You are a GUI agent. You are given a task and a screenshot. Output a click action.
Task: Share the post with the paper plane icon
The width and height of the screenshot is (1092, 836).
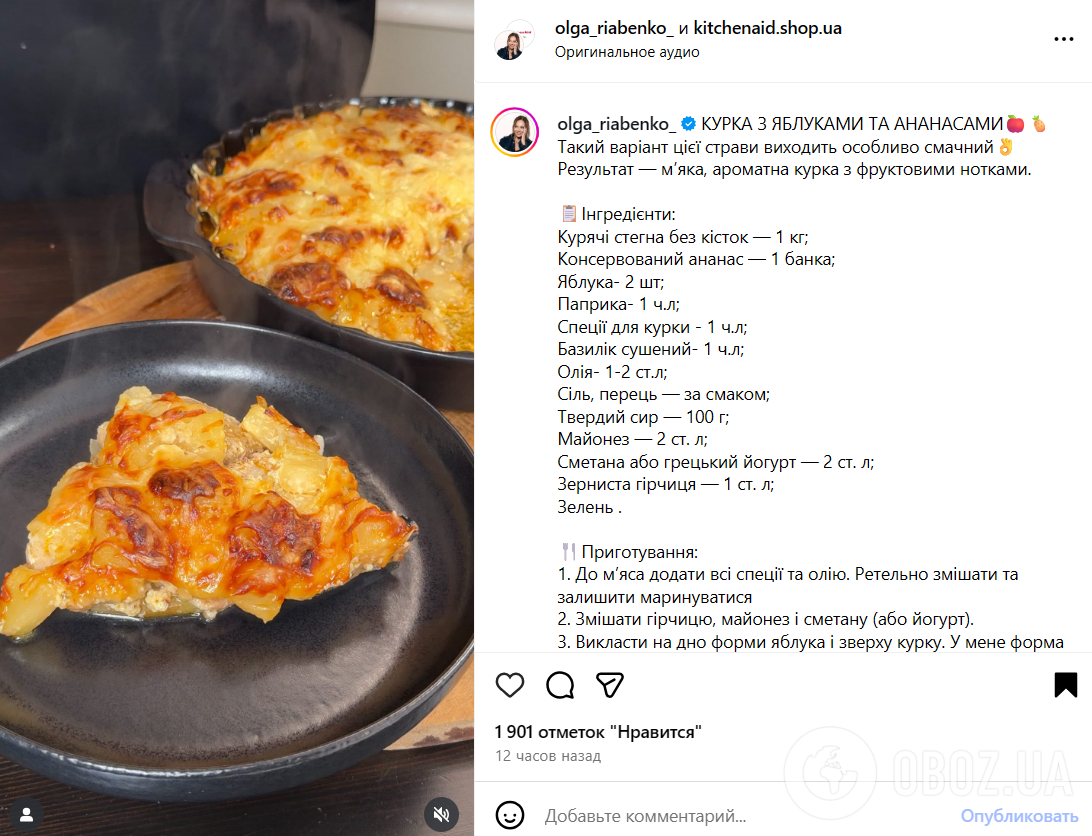[x=610, y=685]
